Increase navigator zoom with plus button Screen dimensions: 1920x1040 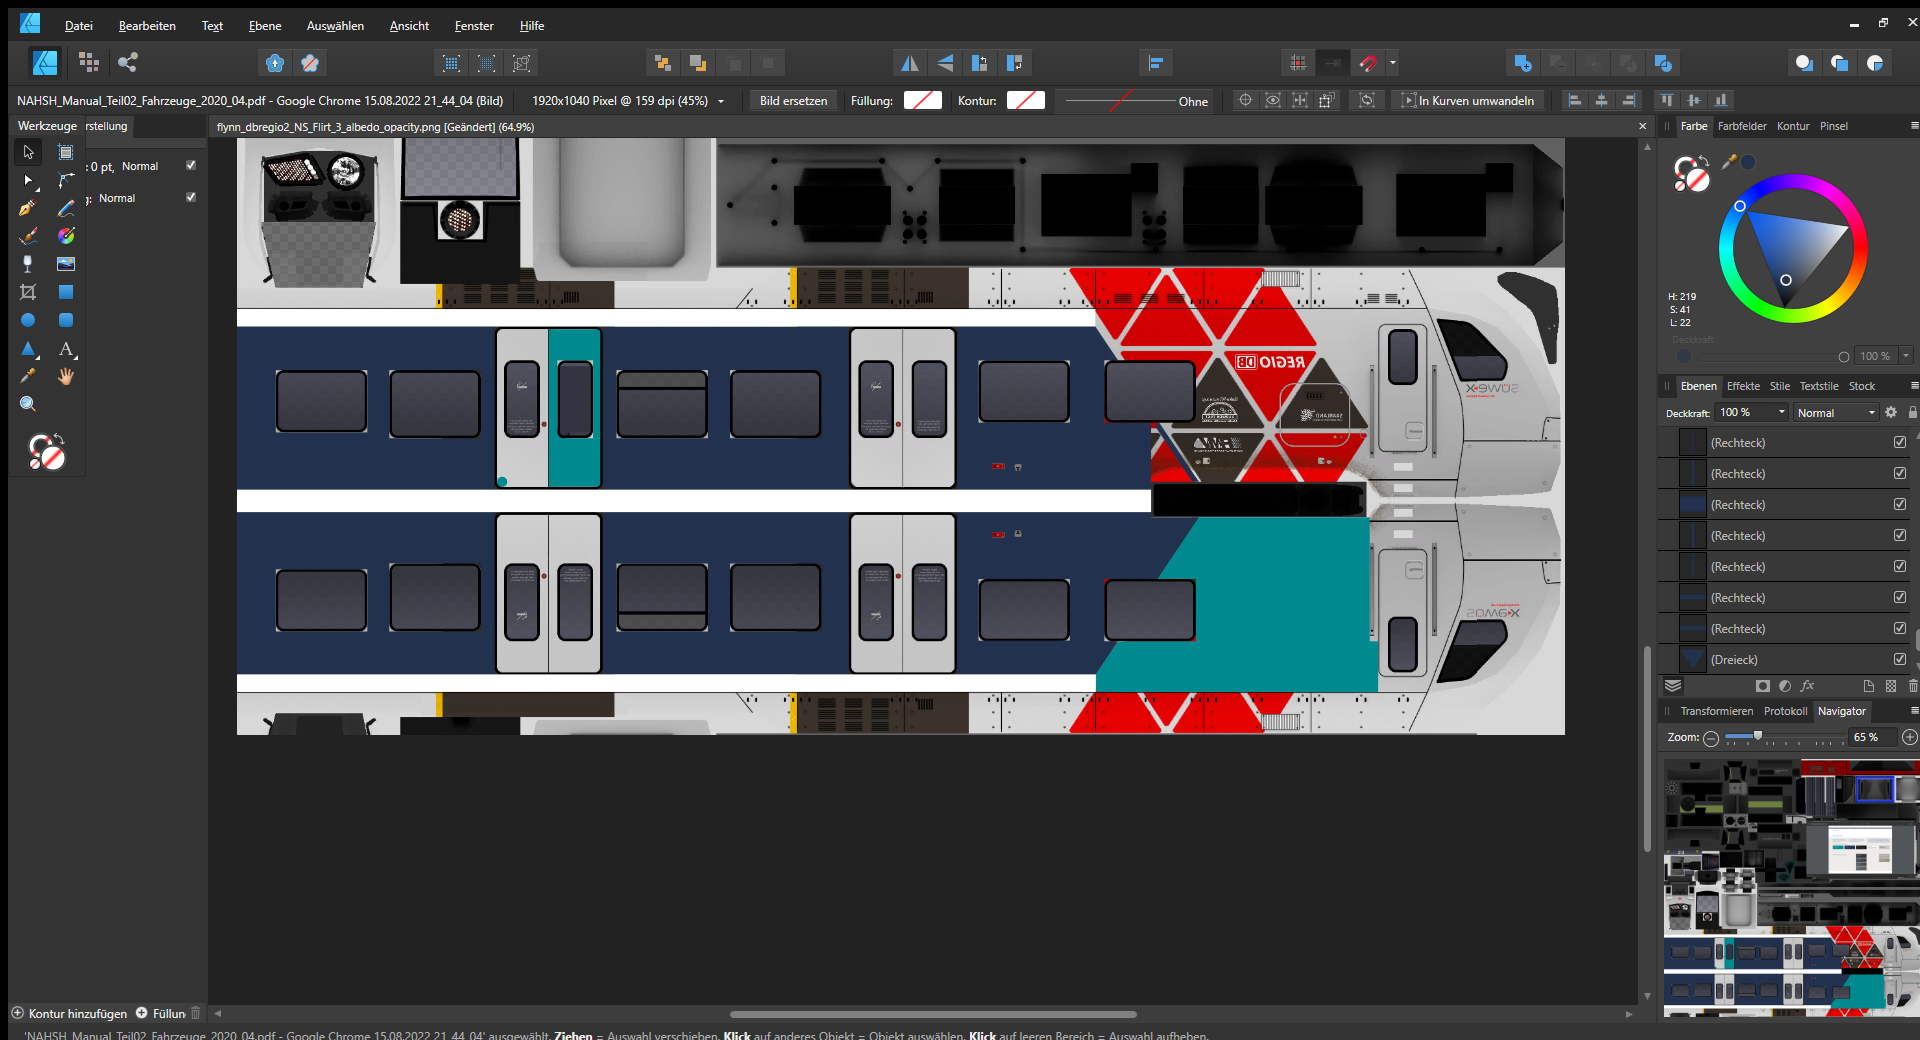point(1909,737)
